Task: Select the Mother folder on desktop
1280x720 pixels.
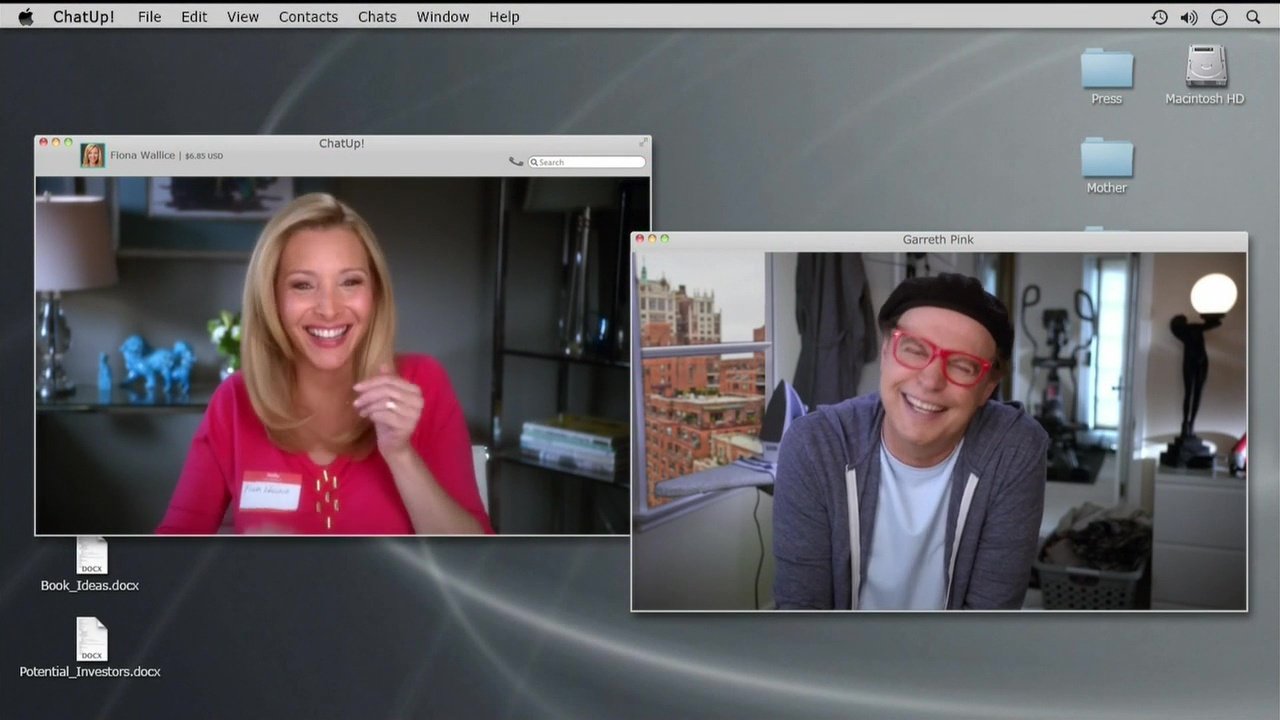Action: [x=1106, y=159]
